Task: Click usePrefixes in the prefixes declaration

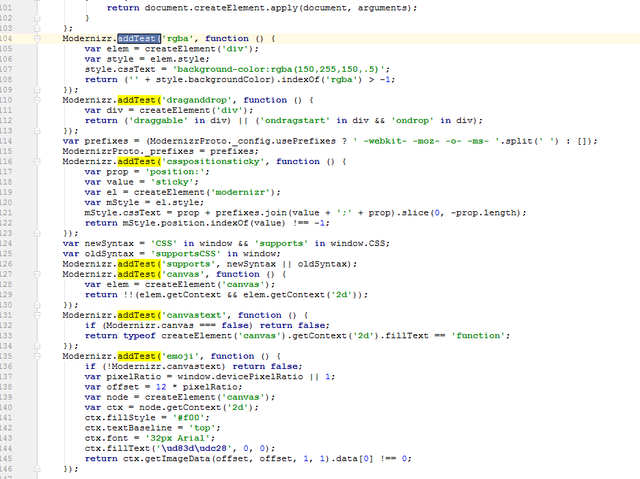Action: click(309, 141)
